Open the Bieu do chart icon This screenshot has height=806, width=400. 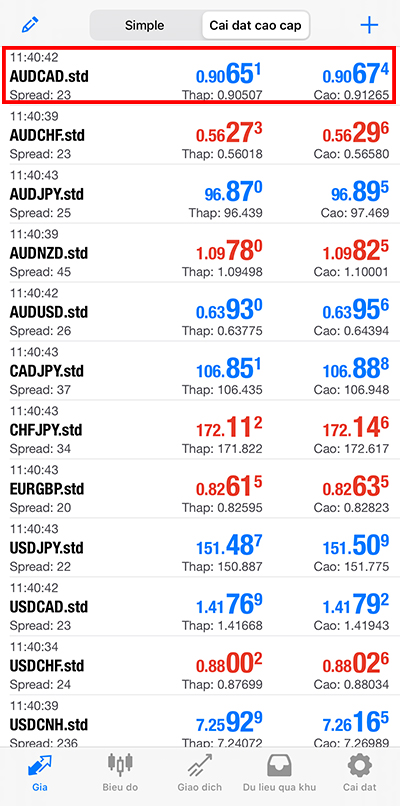click(x=120, y=765)
